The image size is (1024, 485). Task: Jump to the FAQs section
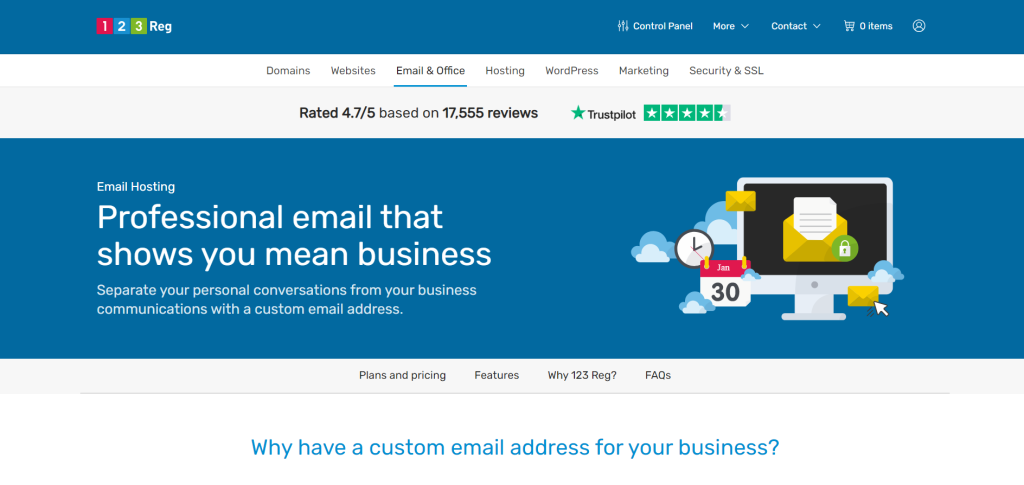(658, 375)
